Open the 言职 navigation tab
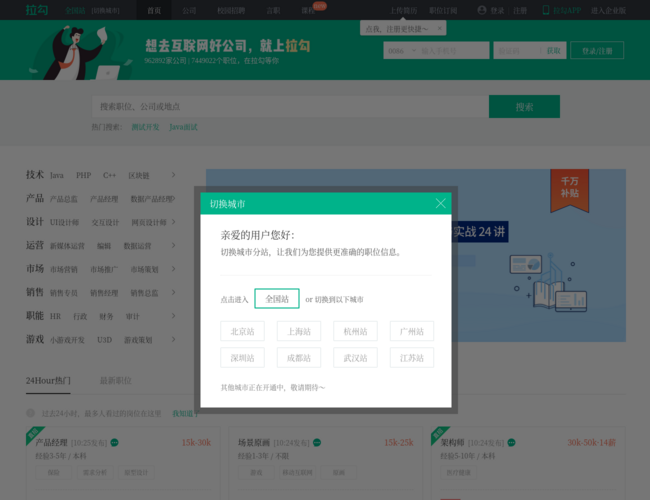 point(273,10)
